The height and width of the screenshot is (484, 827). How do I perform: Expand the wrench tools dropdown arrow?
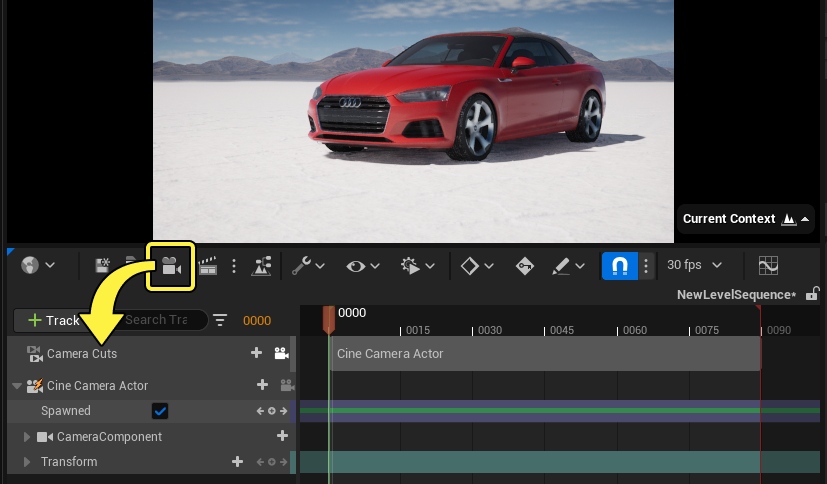tap(320, 266)
